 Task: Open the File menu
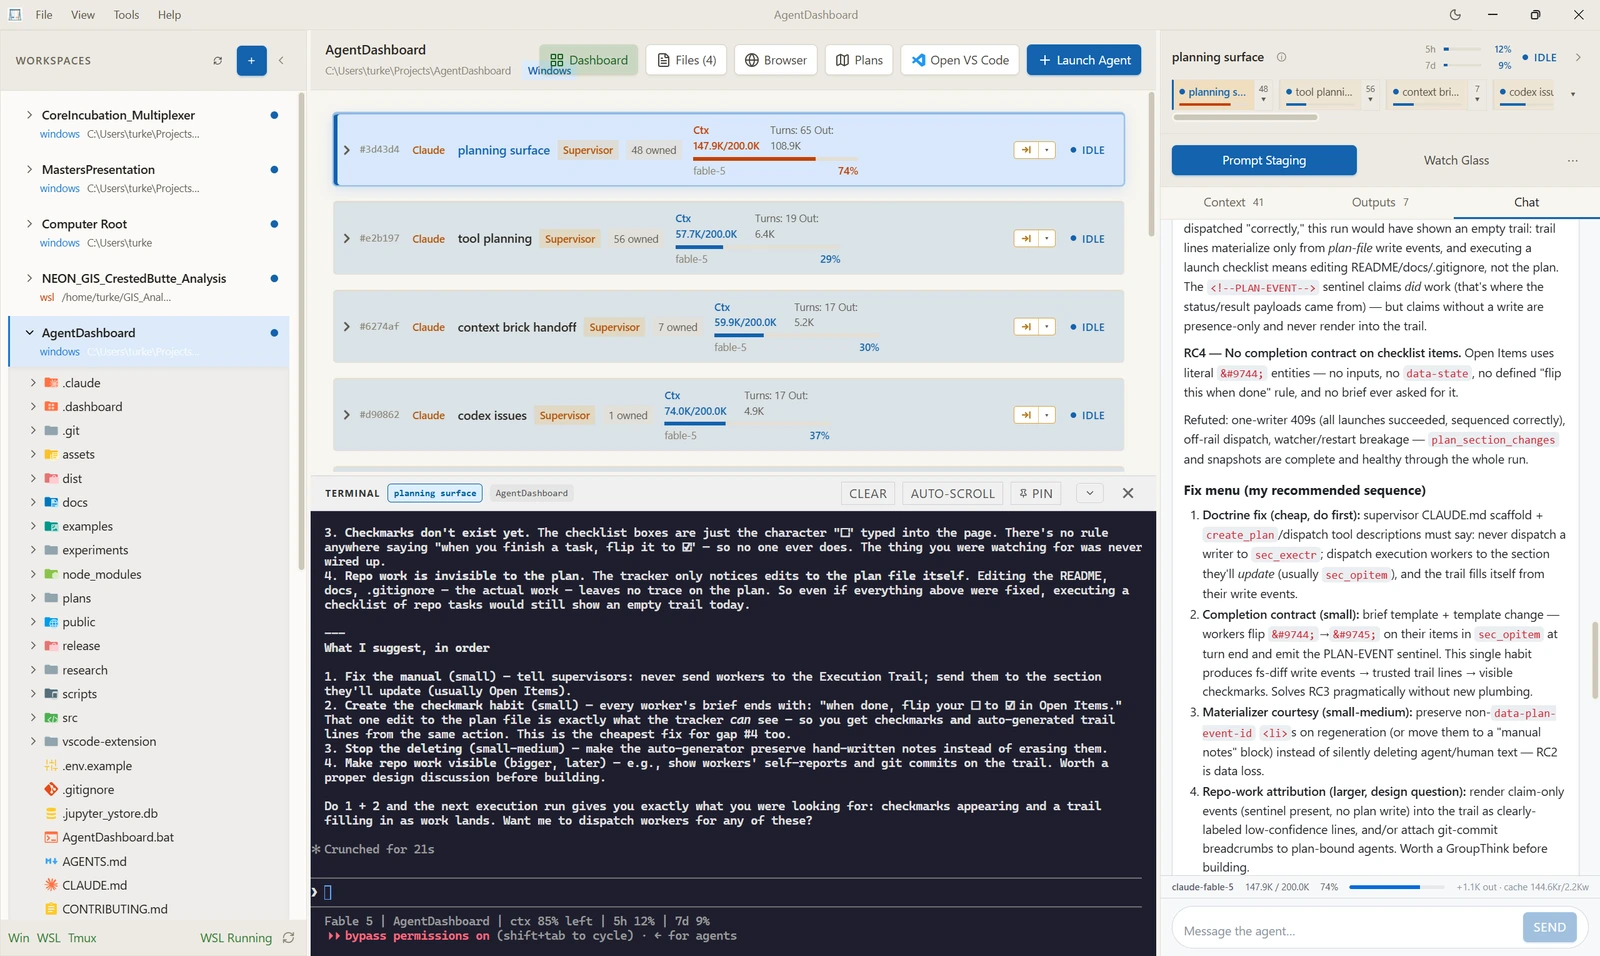click(44, 15)
